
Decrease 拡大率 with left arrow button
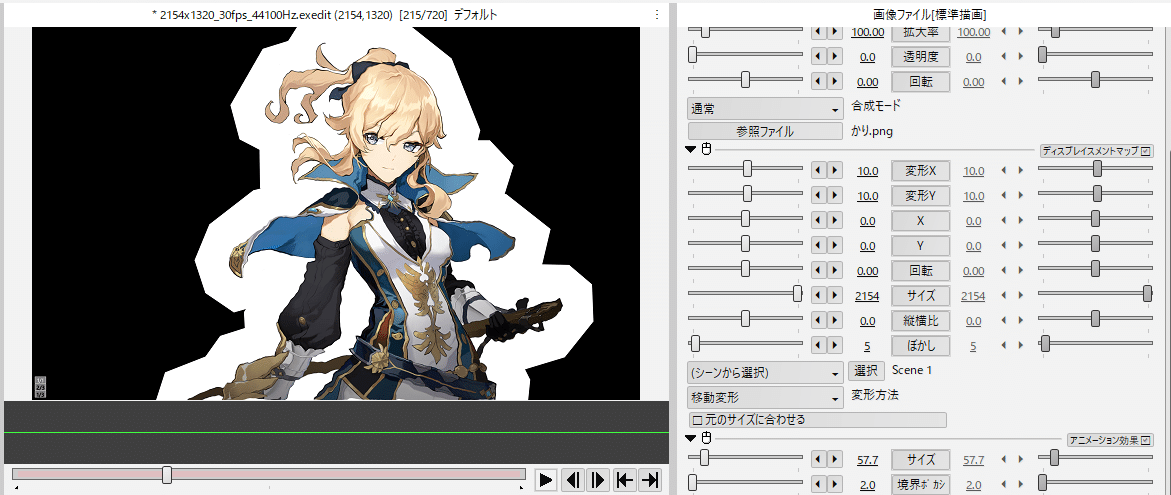click(819, 32)
